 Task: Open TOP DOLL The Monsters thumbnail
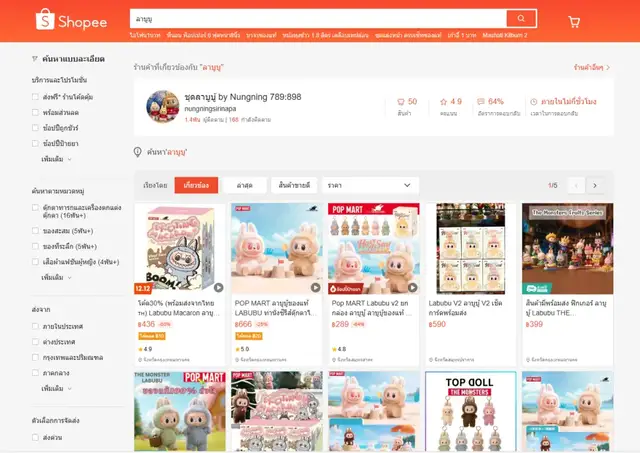pos(471,411)
